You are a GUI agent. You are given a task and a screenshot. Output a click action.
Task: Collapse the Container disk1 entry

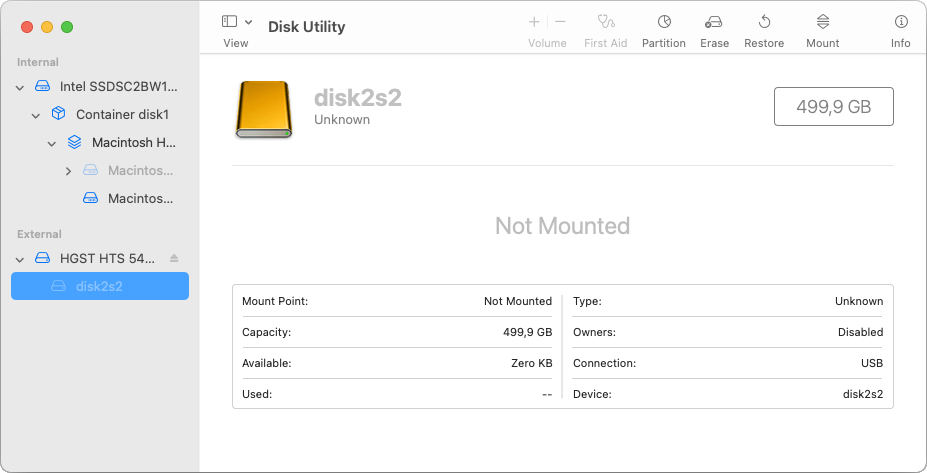click(35, 116)
